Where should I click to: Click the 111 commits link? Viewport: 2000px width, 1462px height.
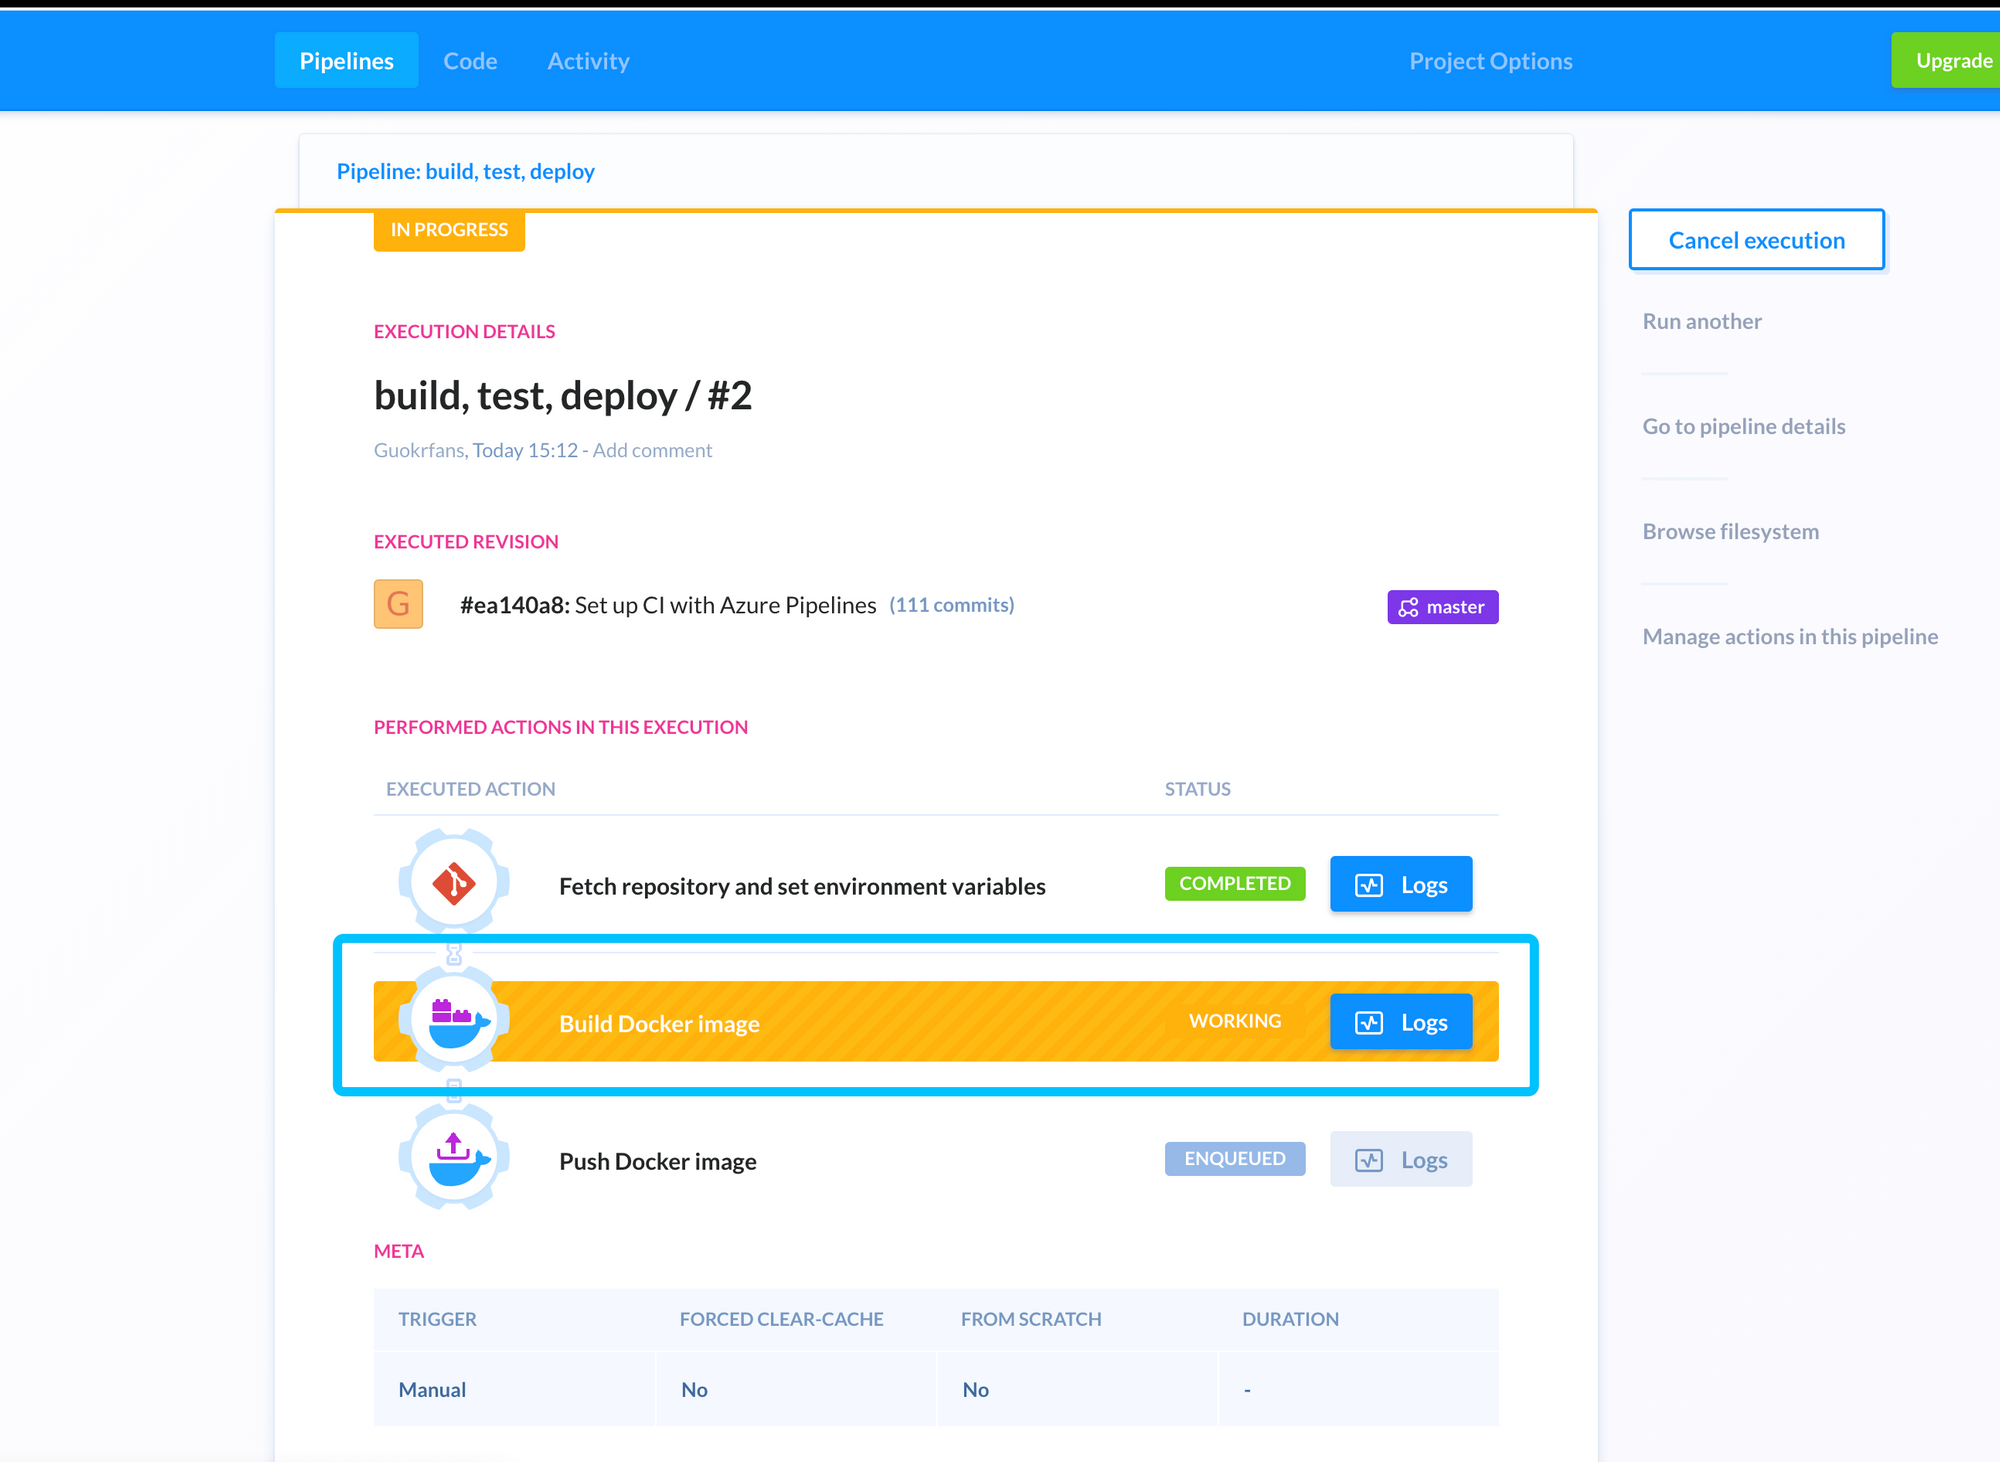951,605
